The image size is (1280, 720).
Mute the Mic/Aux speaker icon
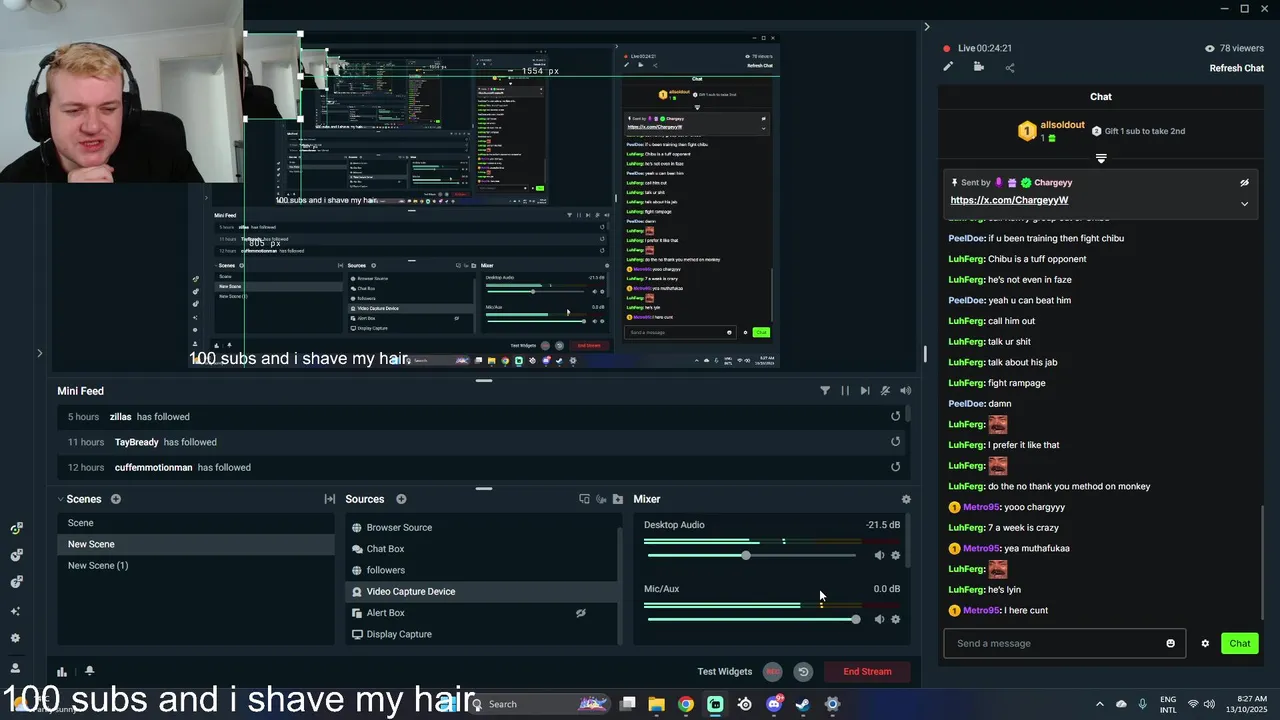coord(879,619)
